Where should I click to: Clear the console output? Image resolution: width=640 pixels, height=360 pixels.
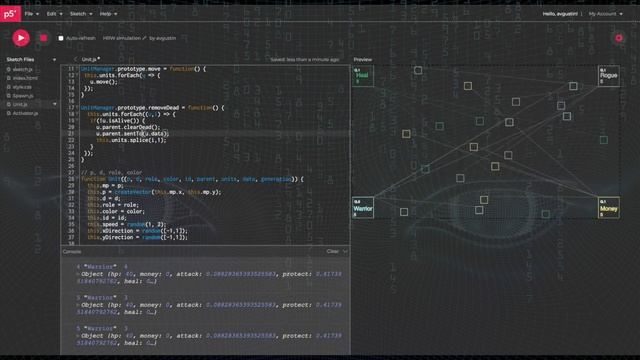point(332,251)
